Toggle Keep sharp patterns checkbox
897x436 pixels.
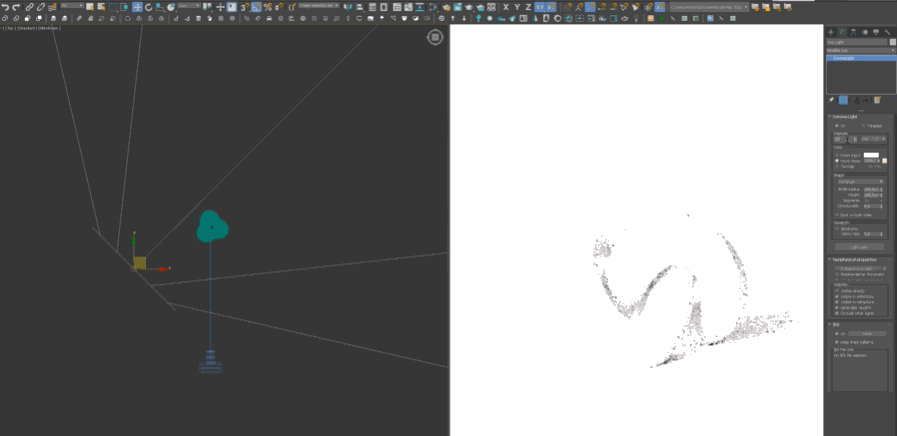(x=838, y=342)
